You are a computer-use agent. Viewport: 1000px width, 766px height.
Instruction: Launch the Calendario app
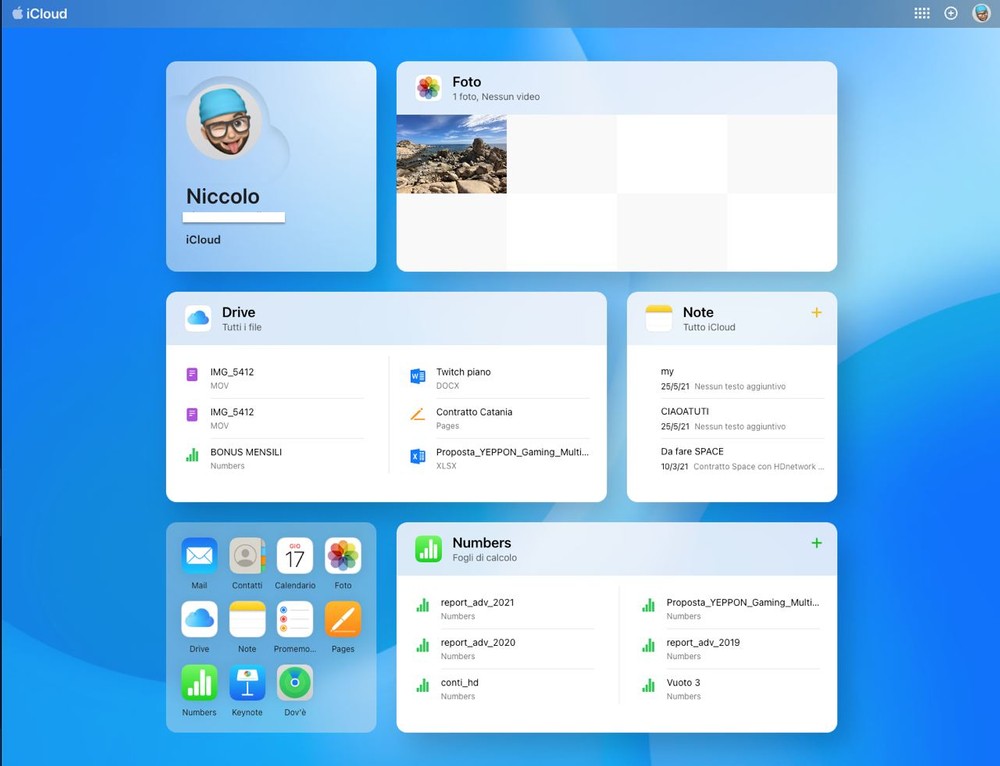(x=295, y=556)
